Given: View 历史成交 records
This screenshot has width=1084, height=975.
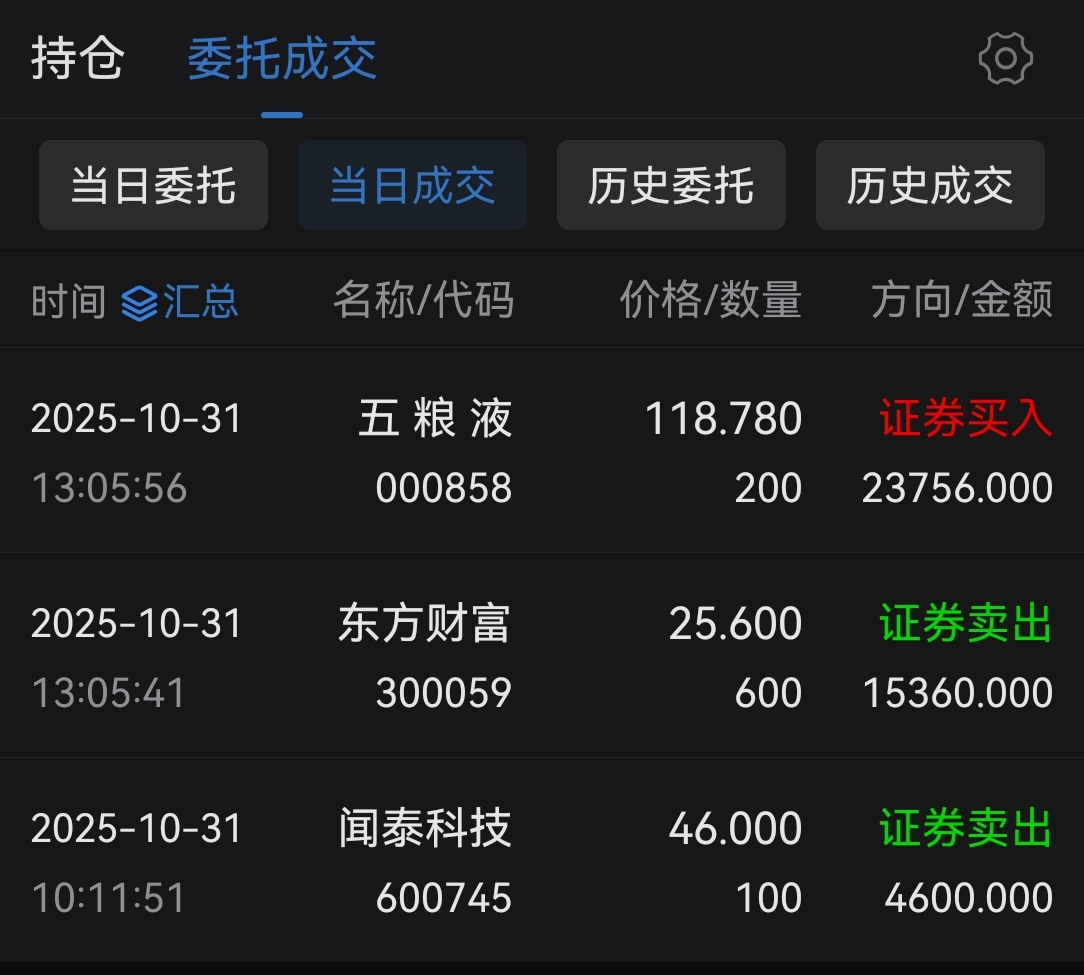Looking at the screenshot, I should (x=930, y=185).
